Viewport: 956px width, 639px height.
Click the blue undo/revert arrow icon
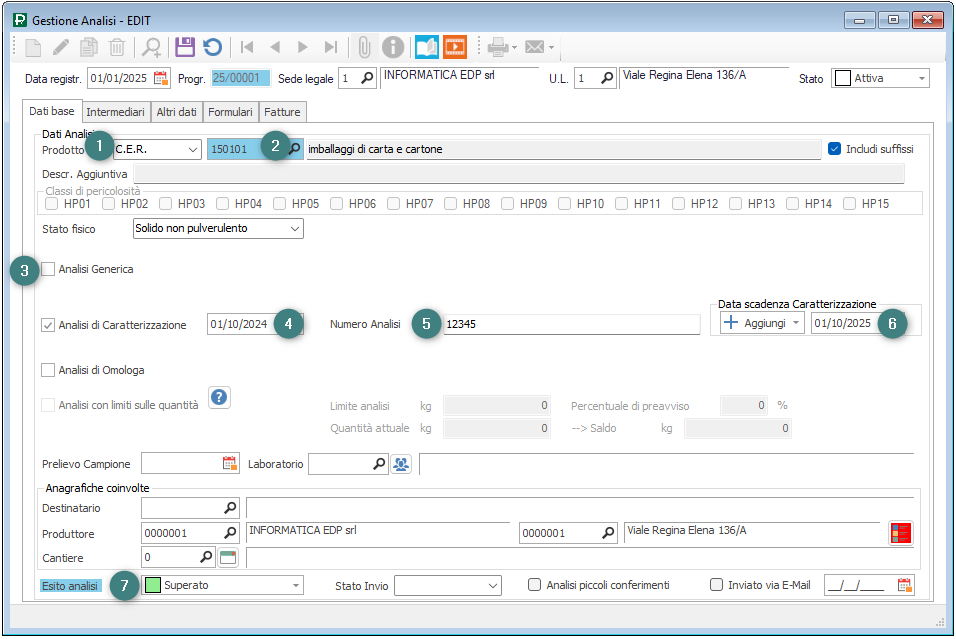tap(212, 47)
